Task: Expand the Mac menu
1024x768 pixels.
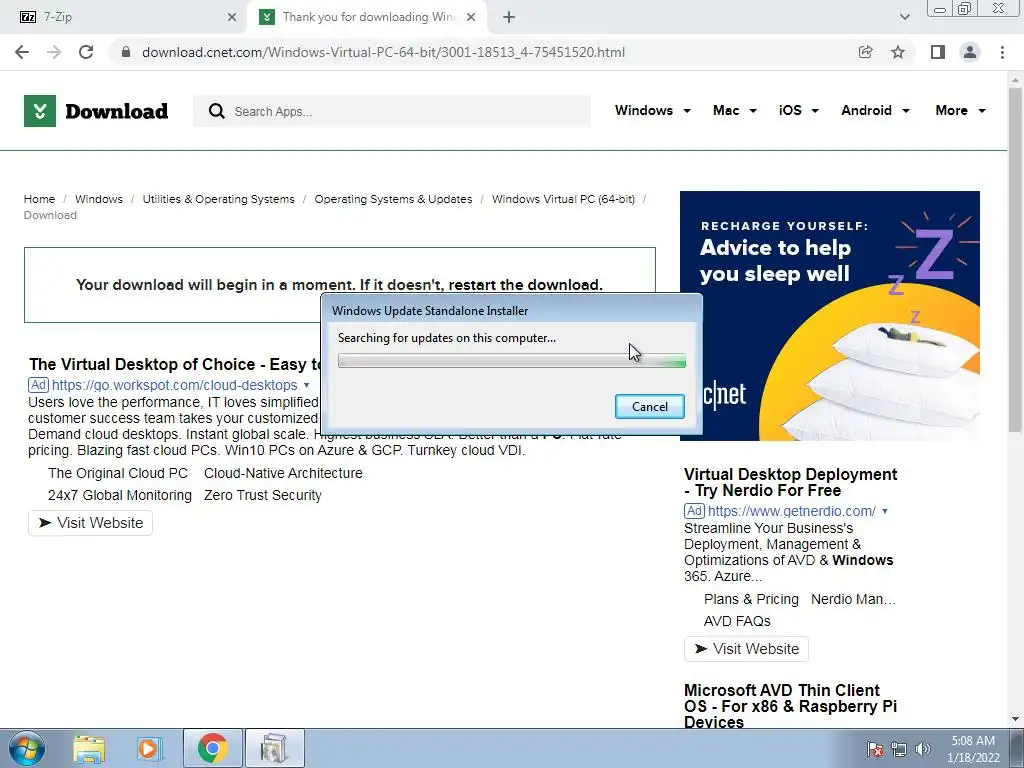Action: tap(735, 110)
